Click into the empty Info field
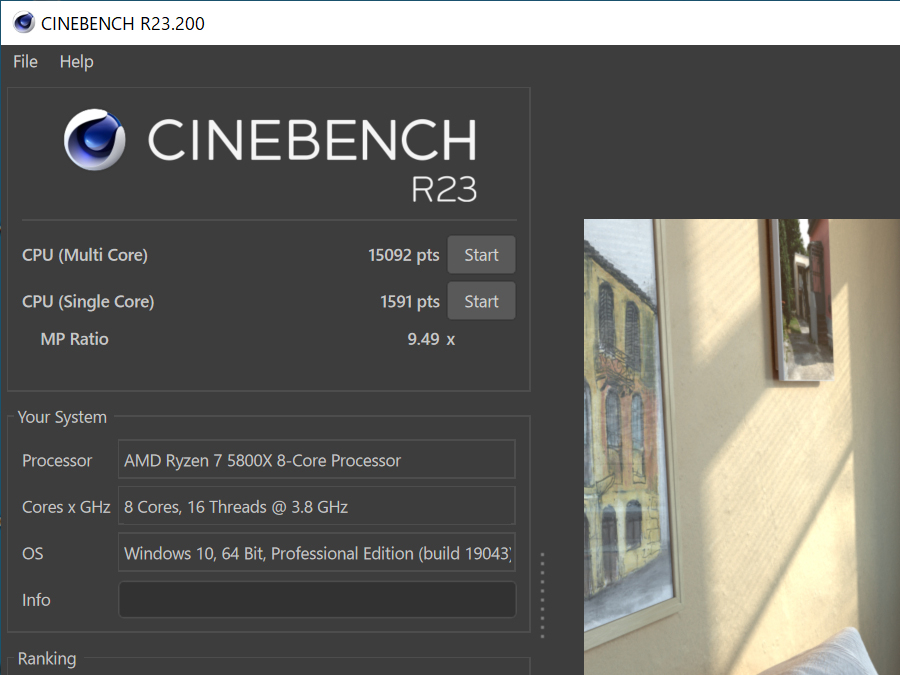Image resolution: width=900 pixels, height=675 pixels. point(317,600)
